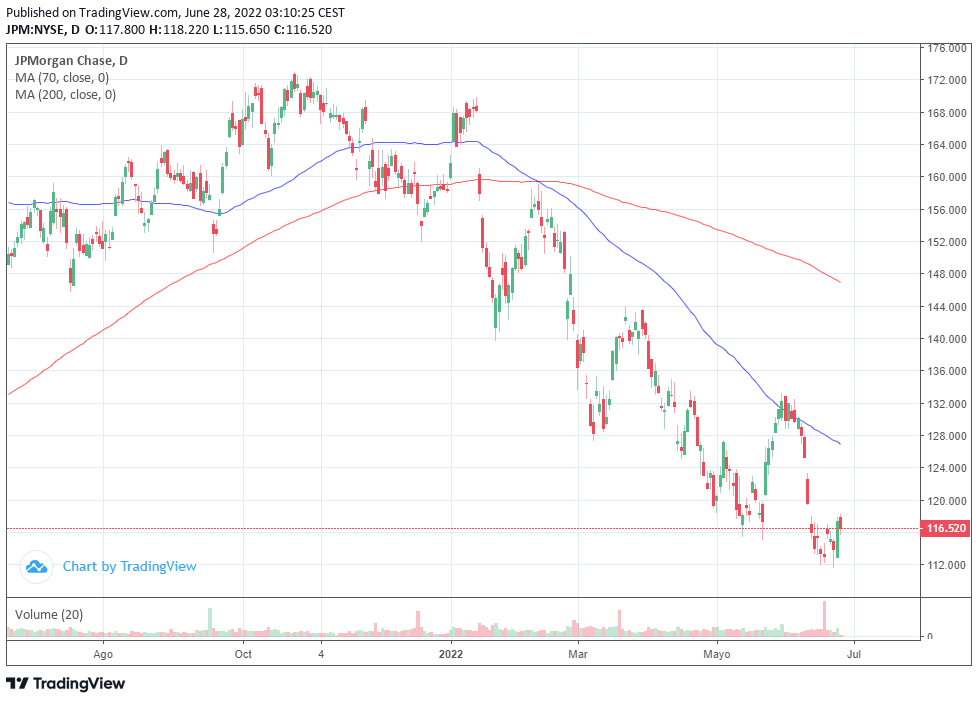Click the 'Oct' date axis label
The height and width of the screenshot is (702, 978).
pyautogui.click(x=243, y=654)
